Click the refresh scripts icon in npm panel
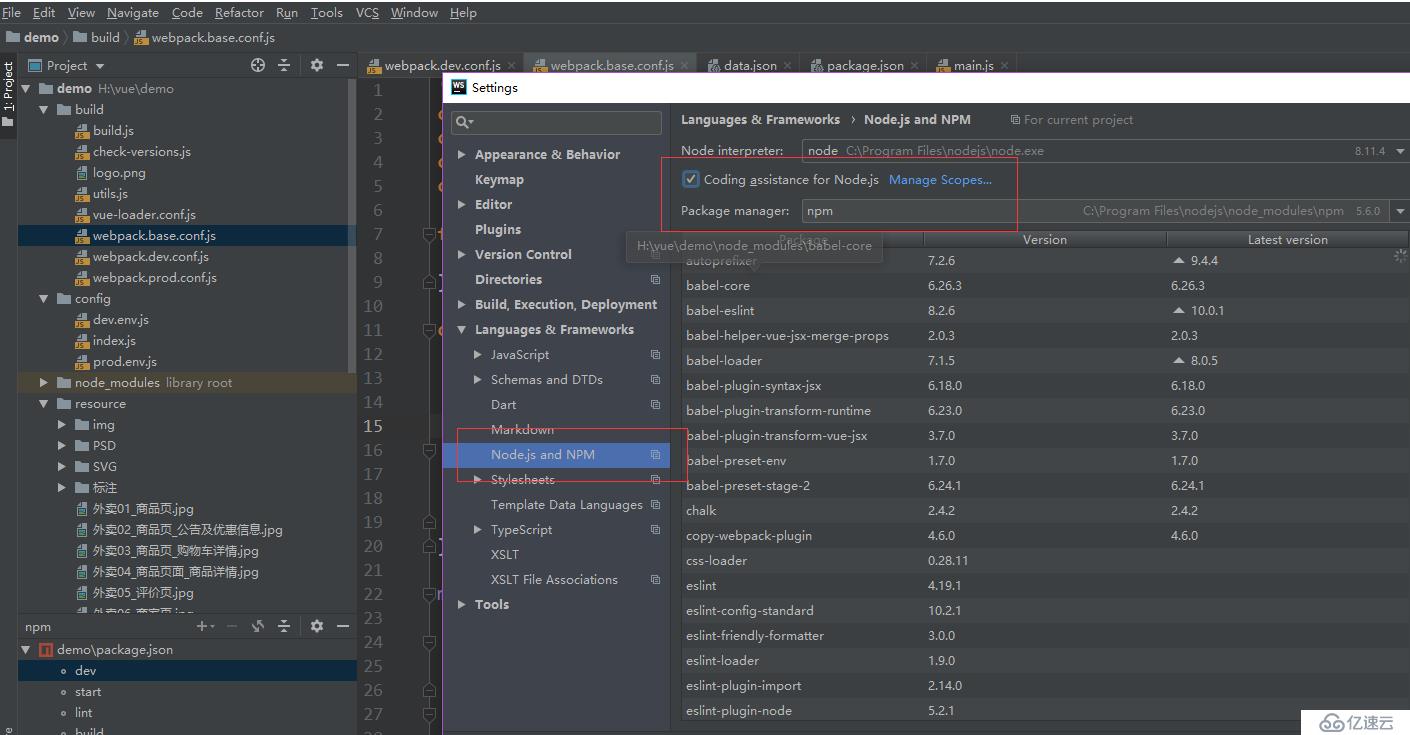 point(258,626)
